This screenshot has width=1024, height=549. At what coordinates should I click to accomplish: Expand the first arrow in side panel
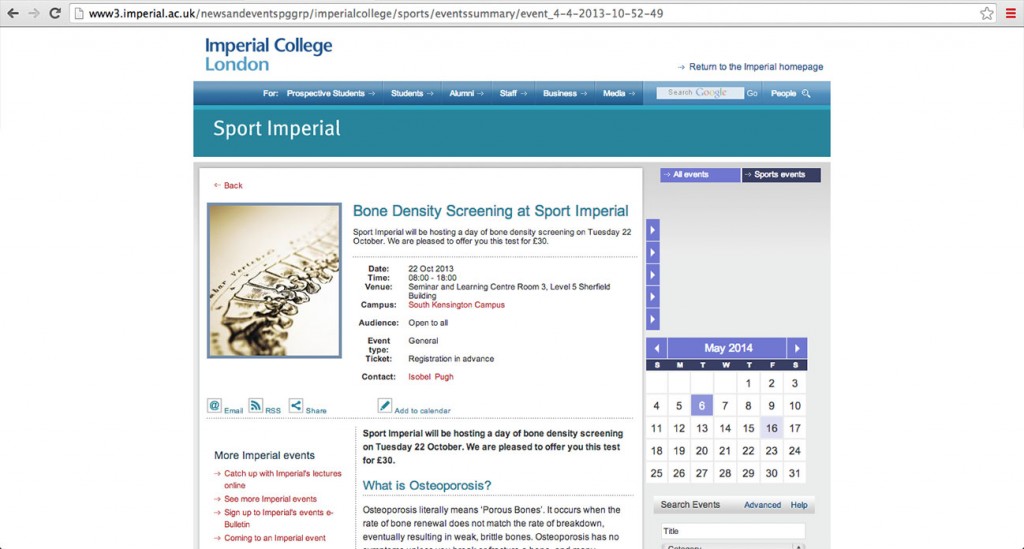point(652,231)
